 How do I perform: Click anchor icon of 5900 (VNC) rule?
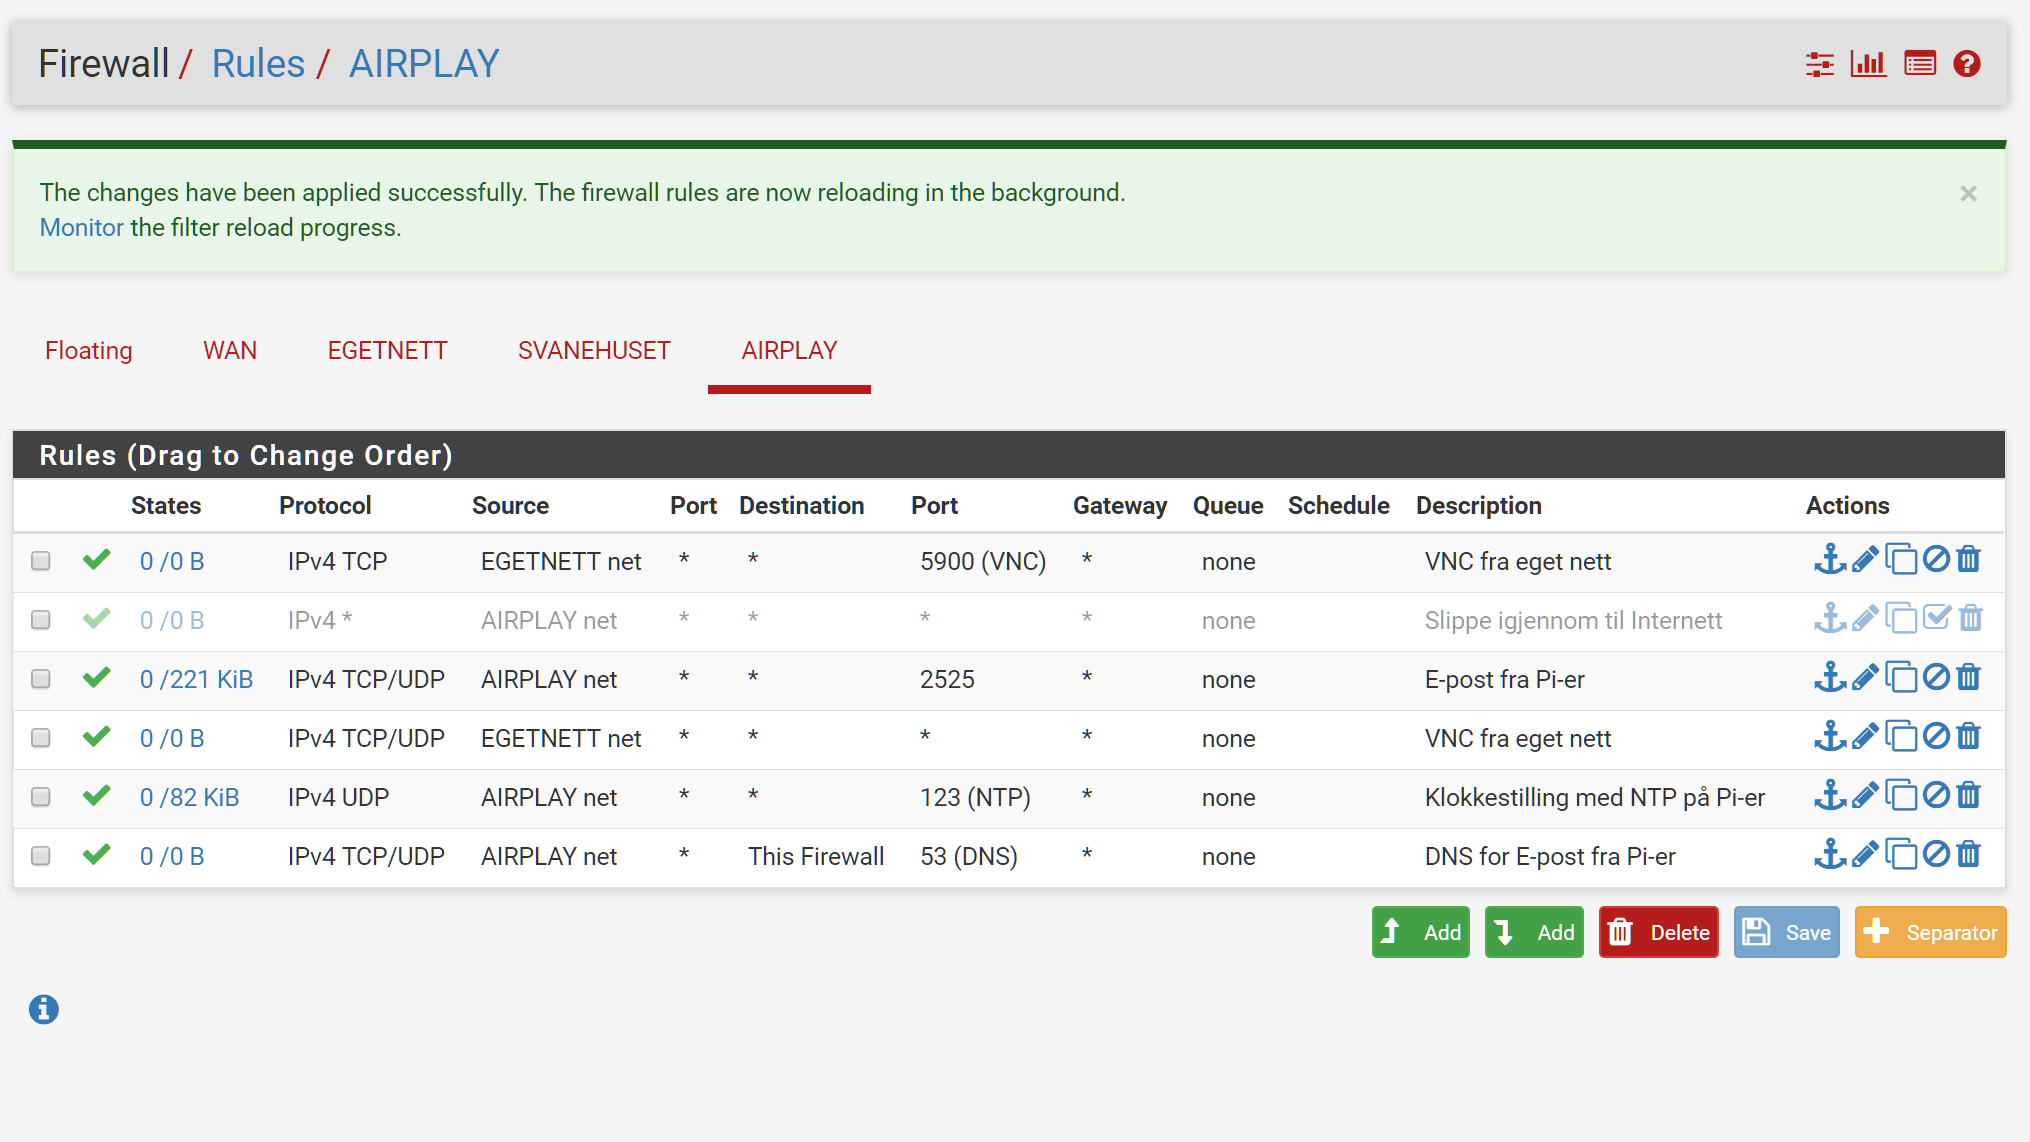(1830, 559)
